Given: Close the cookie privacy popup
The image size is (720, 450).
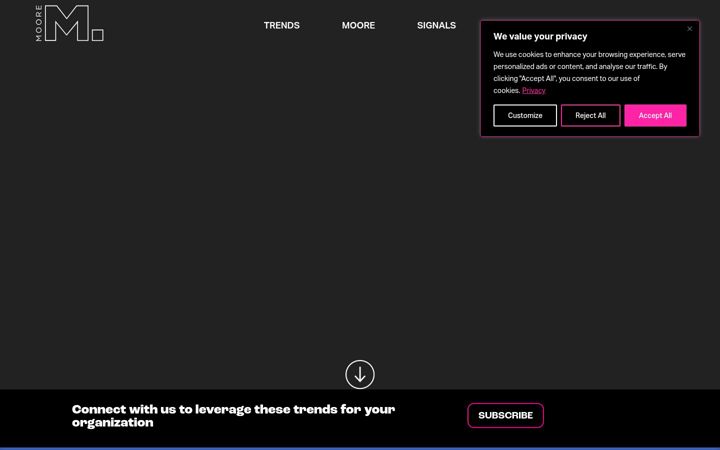Looking at the screenshot, I should pyautogui.click(x=689, y=29).
